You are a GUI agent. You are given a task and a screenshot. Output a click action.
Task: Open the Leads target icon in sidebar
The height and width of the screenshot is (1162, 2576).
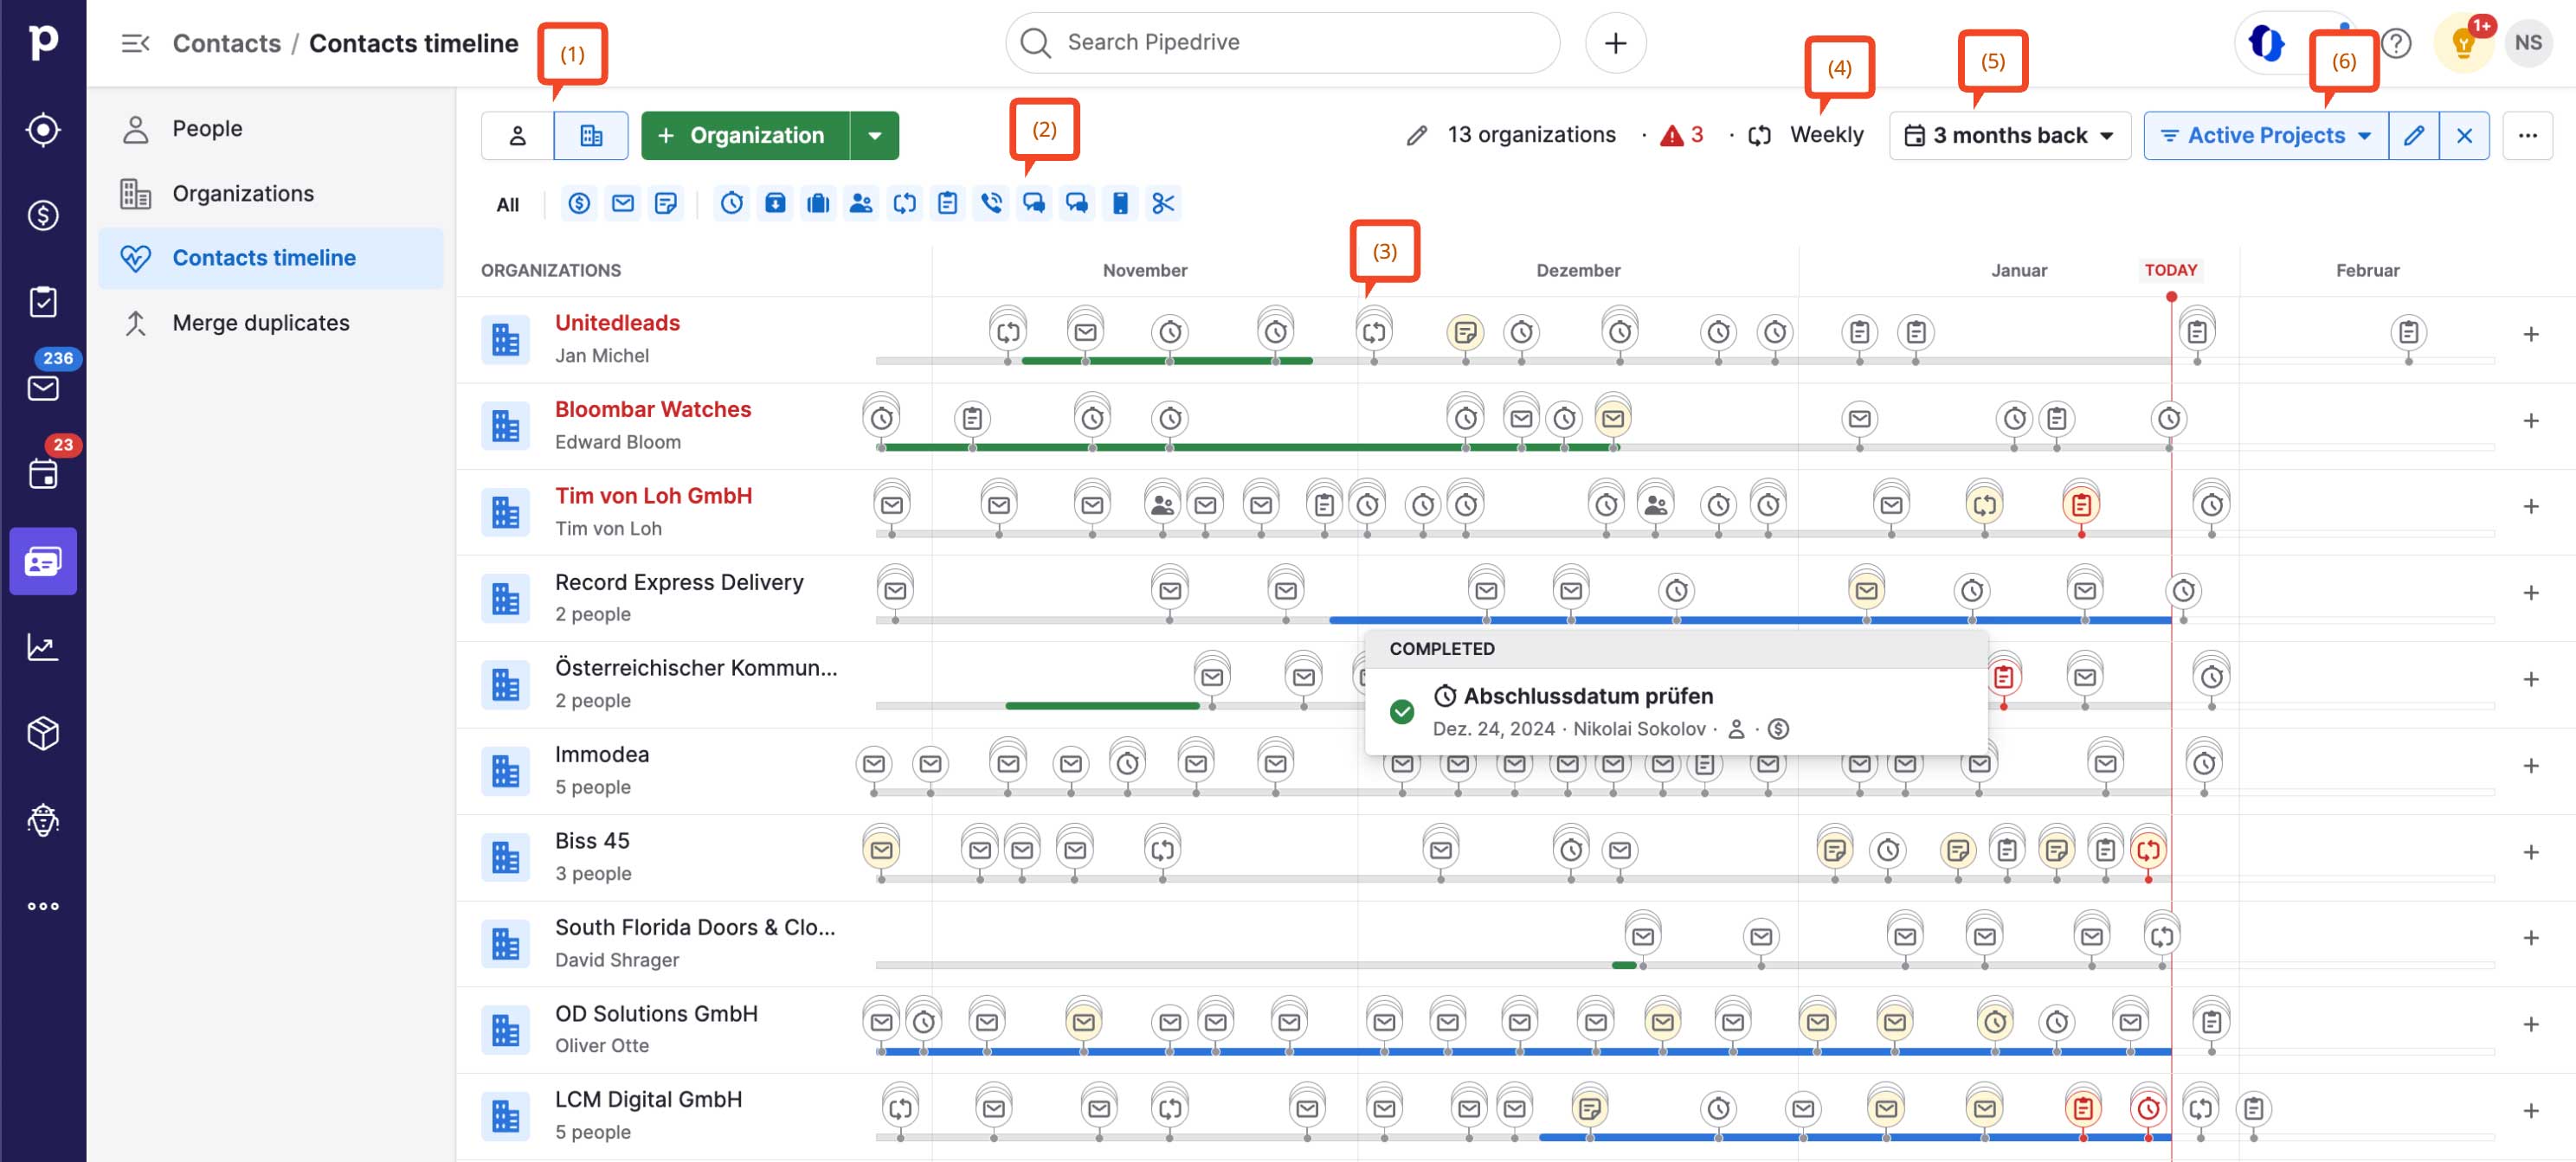tap(43, 130)
